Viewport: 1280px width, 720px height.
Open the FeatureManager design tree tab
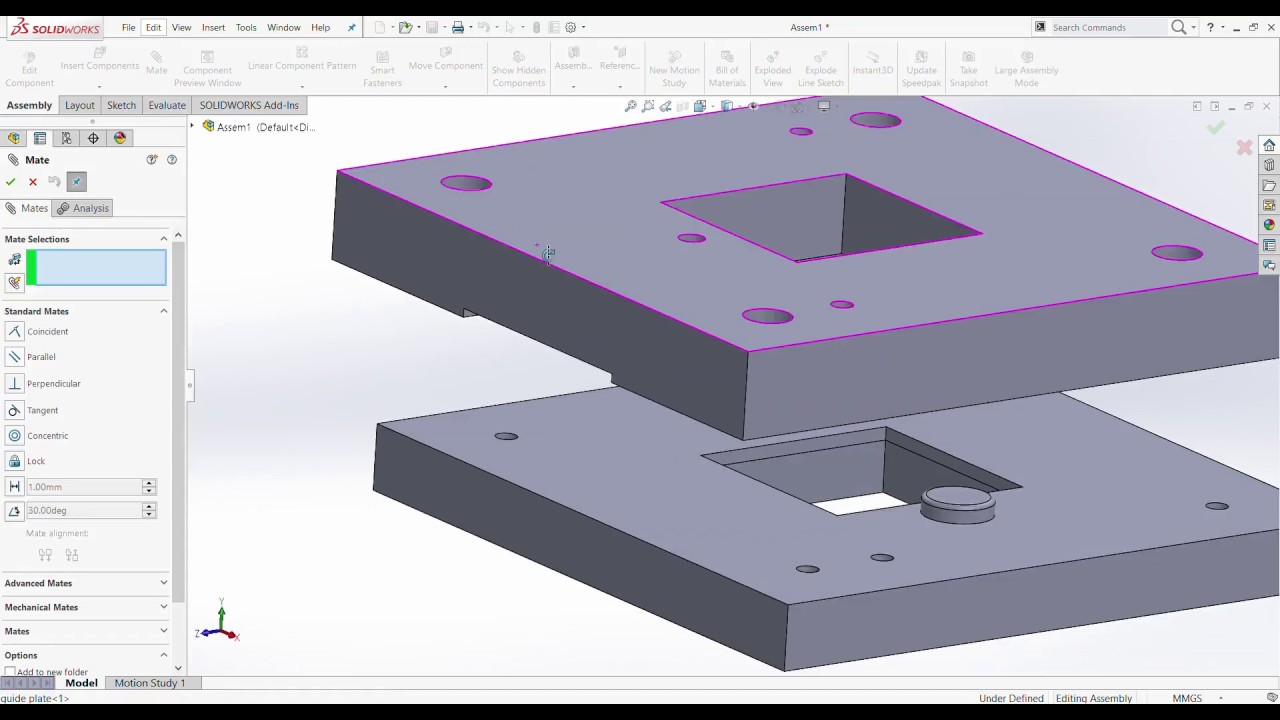tap(14, 138)
